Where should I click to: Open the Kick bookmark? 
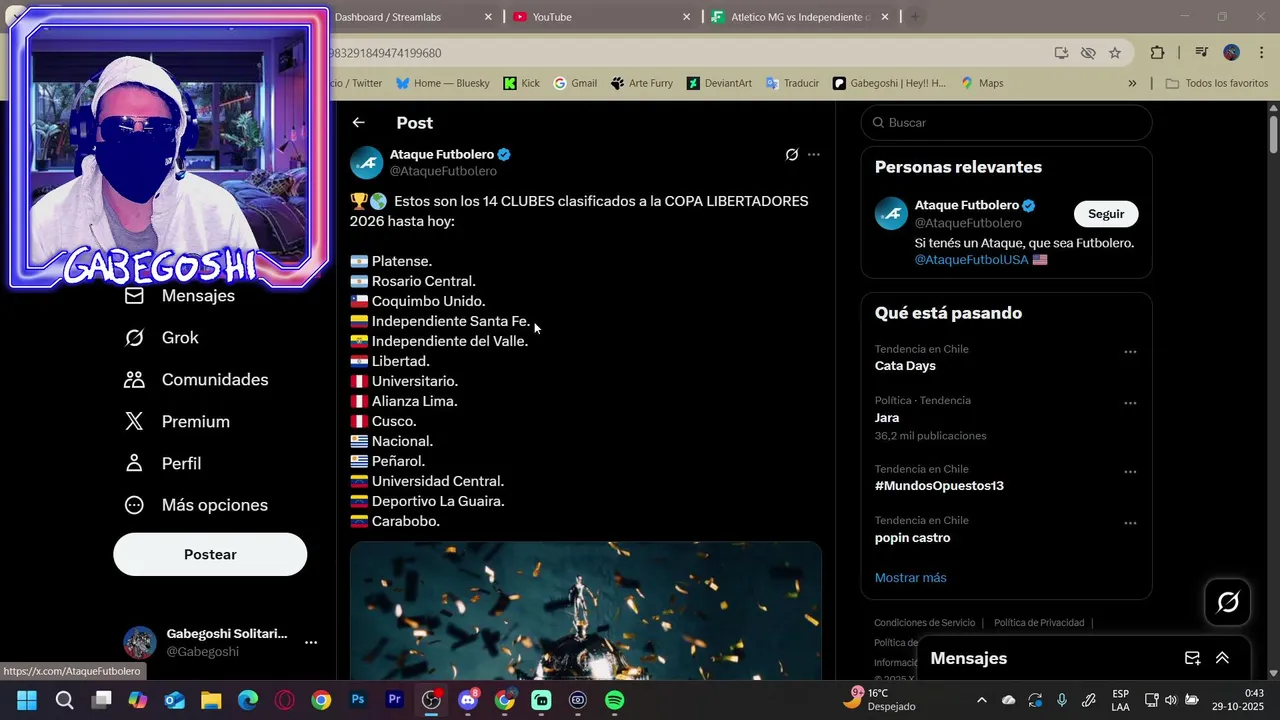(521, 83)
